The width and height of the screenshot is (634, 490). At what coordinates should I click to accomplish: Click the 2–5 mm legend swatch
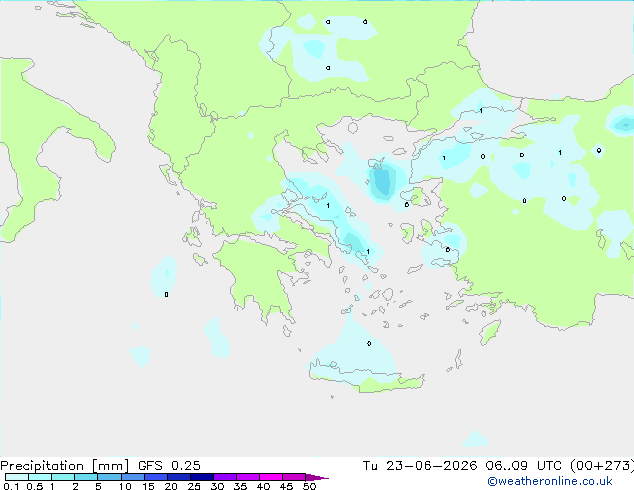(x=86, y=477)
